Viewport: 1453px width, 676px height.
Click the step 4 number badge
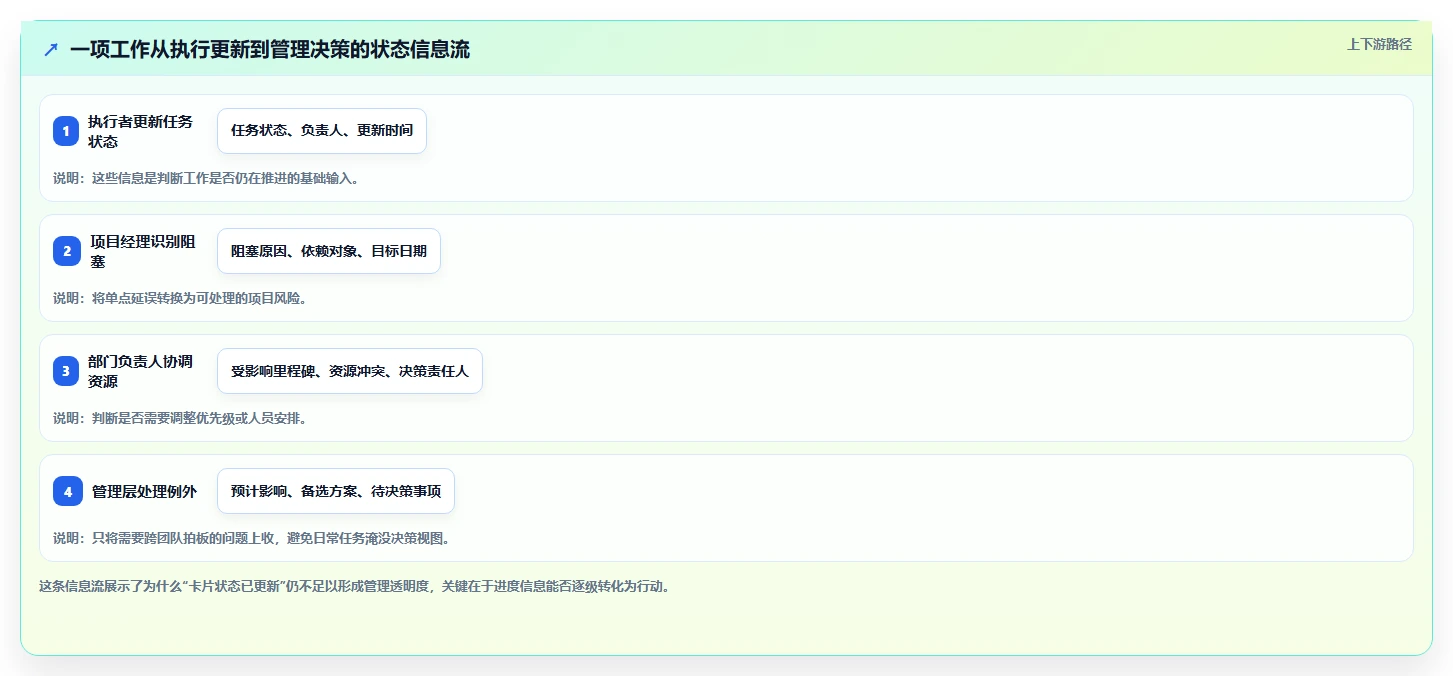point(66,491)
